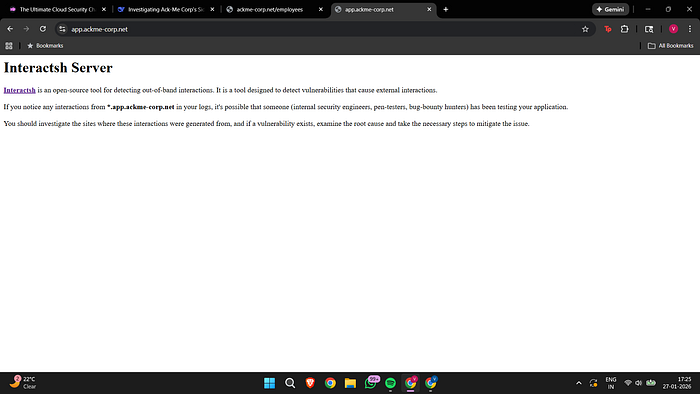Close The Ultimate Cloud Security tab
Screen dimensions: 700x394
click(x=104, y=9)
